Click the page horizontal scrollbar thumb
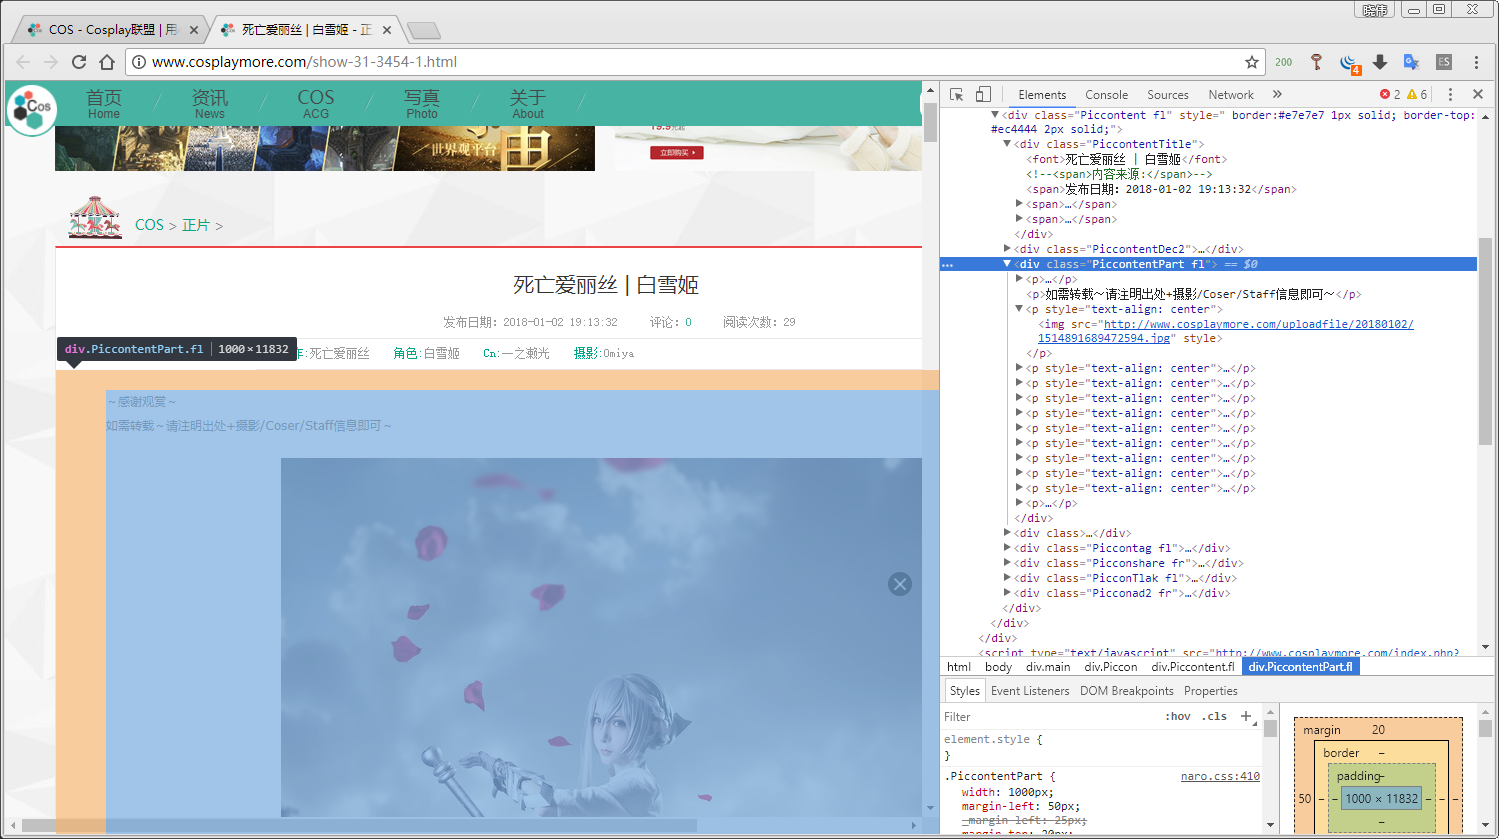This screenshot has height=839, width=1499. point(360,826)
